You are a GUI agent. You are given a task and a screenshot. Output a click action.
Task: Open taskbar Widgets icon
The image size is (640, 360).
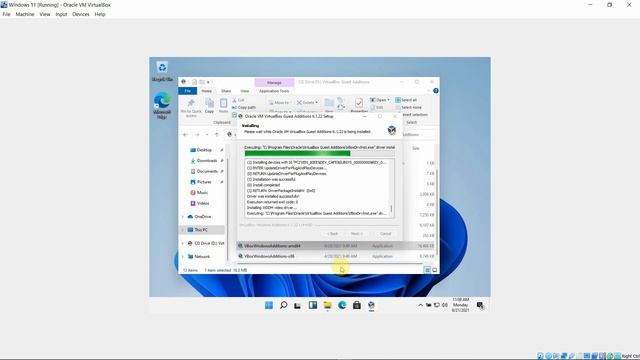pos(313,305)
